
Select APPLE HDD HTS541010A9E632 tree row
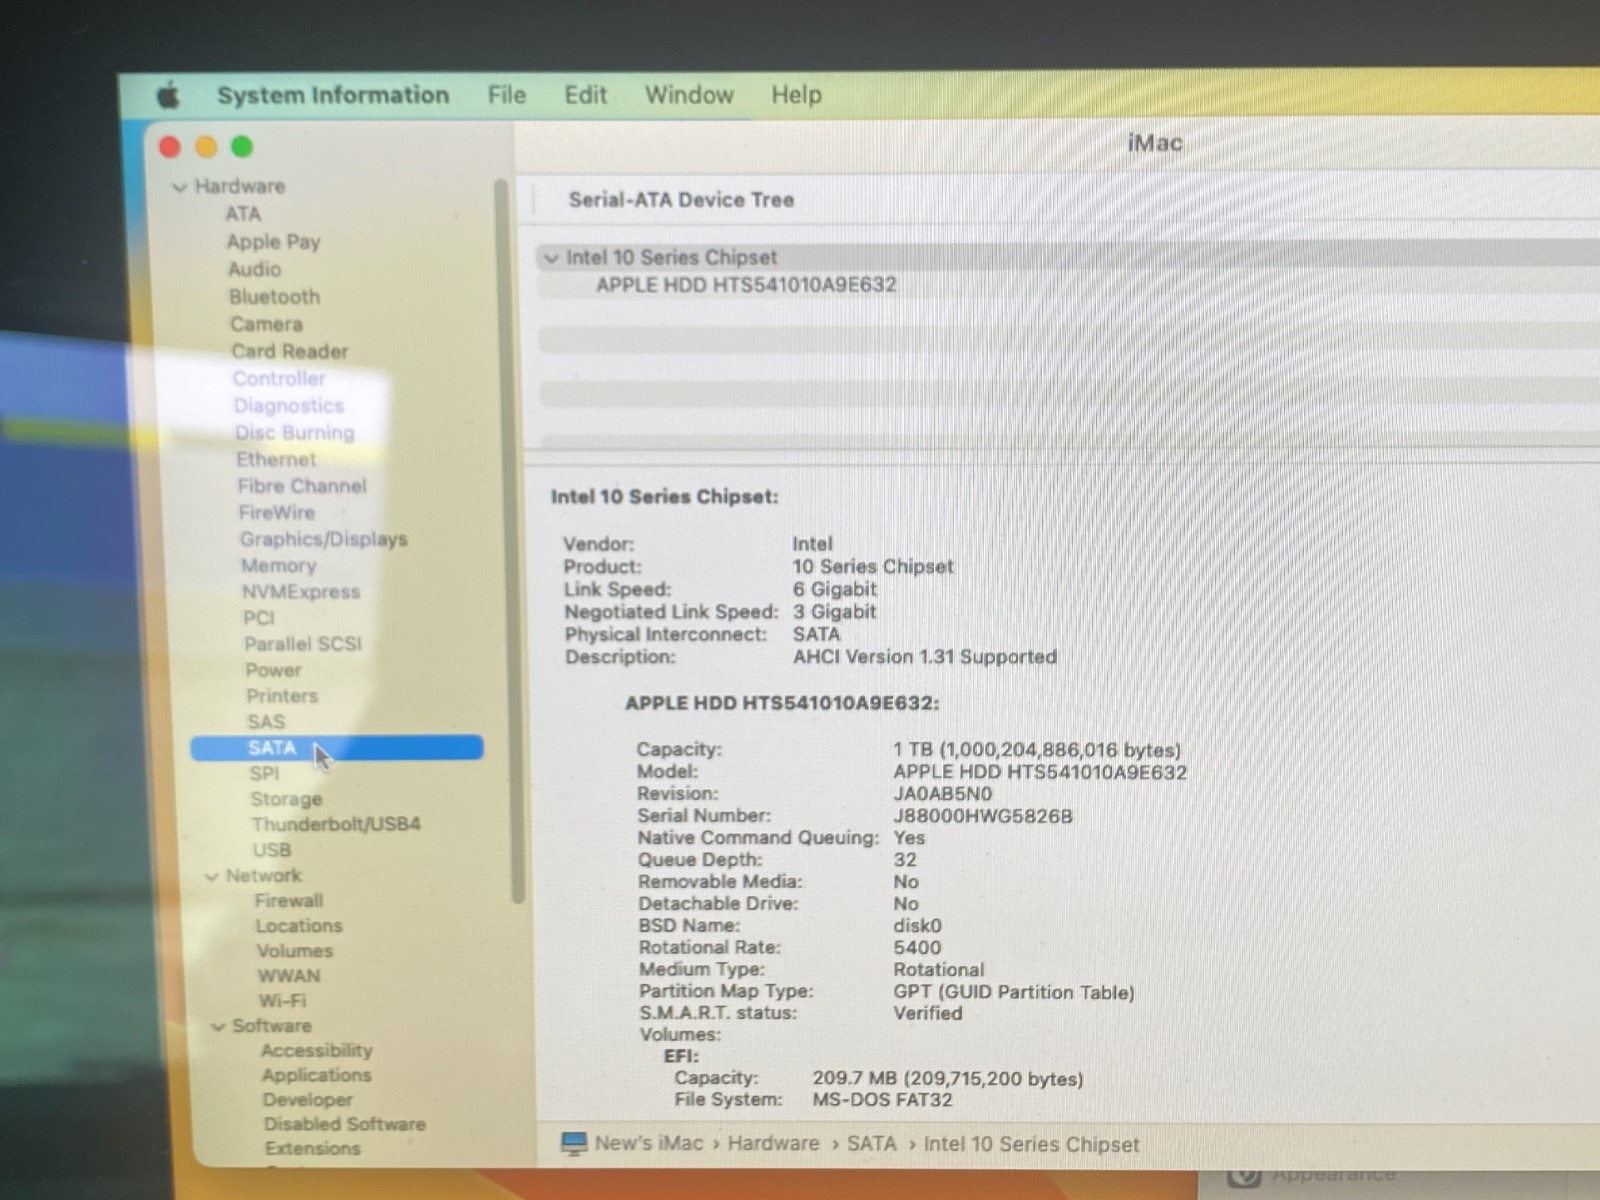(747, 285)
